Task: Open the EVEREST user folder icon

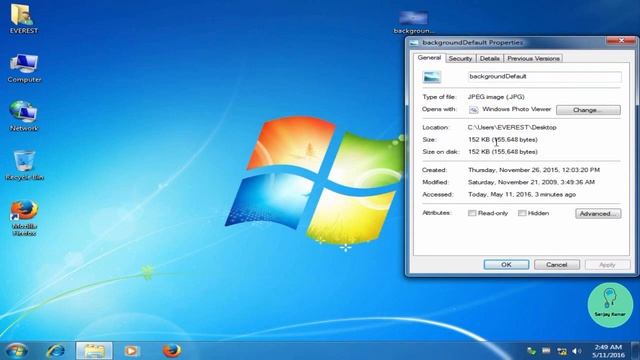Action: (23, 18)
